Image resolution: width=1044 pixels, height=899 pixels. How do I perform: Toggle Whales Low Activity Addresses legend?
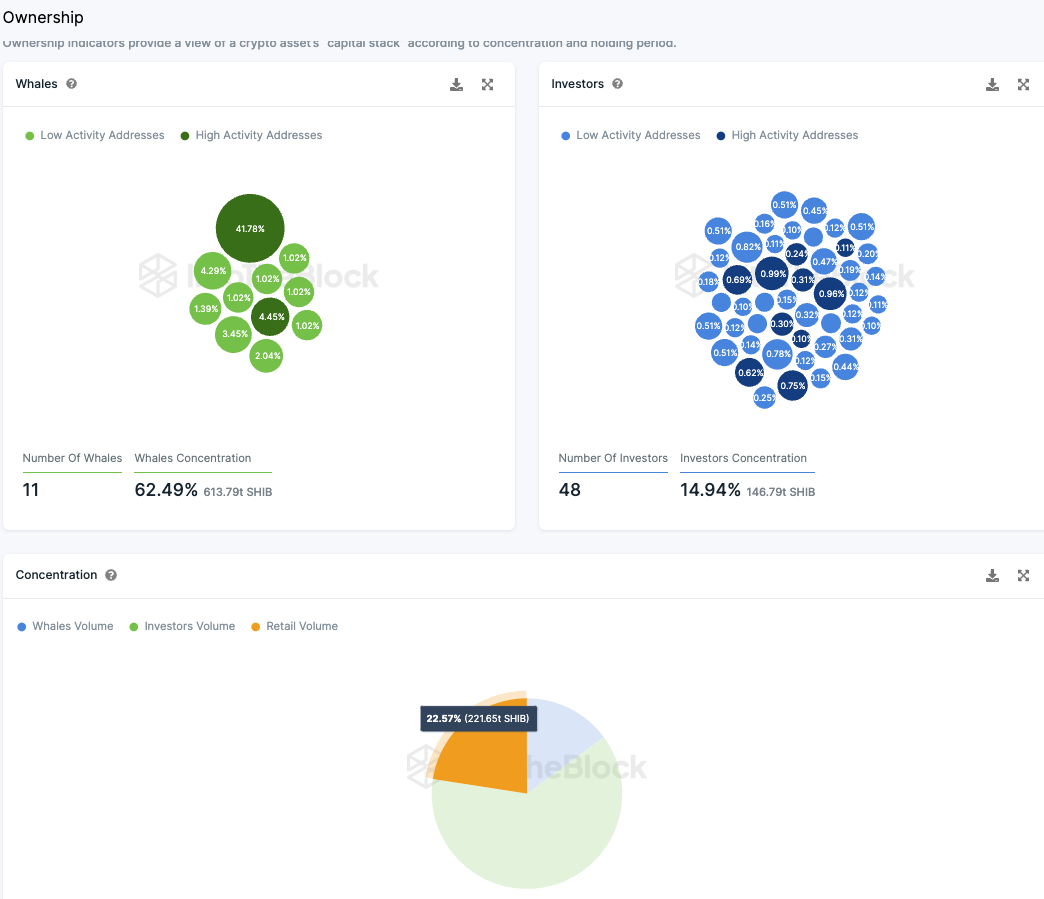click(95, 135)
